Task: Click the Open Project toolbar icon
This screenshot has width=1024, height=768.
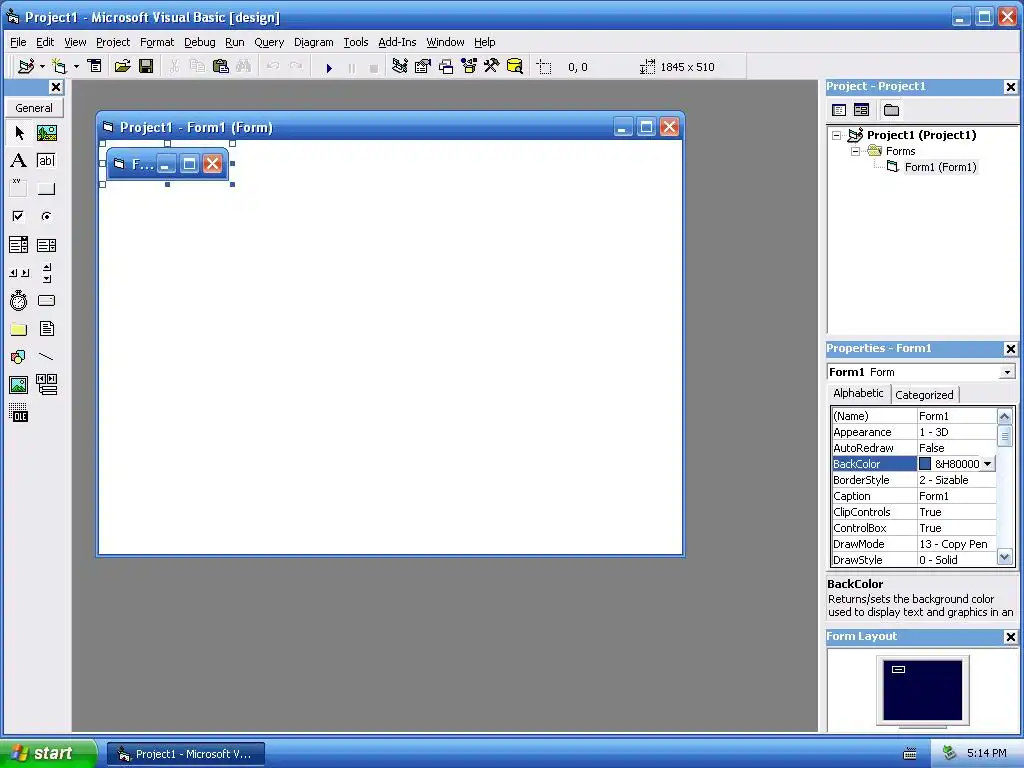Action: point(122,67)
